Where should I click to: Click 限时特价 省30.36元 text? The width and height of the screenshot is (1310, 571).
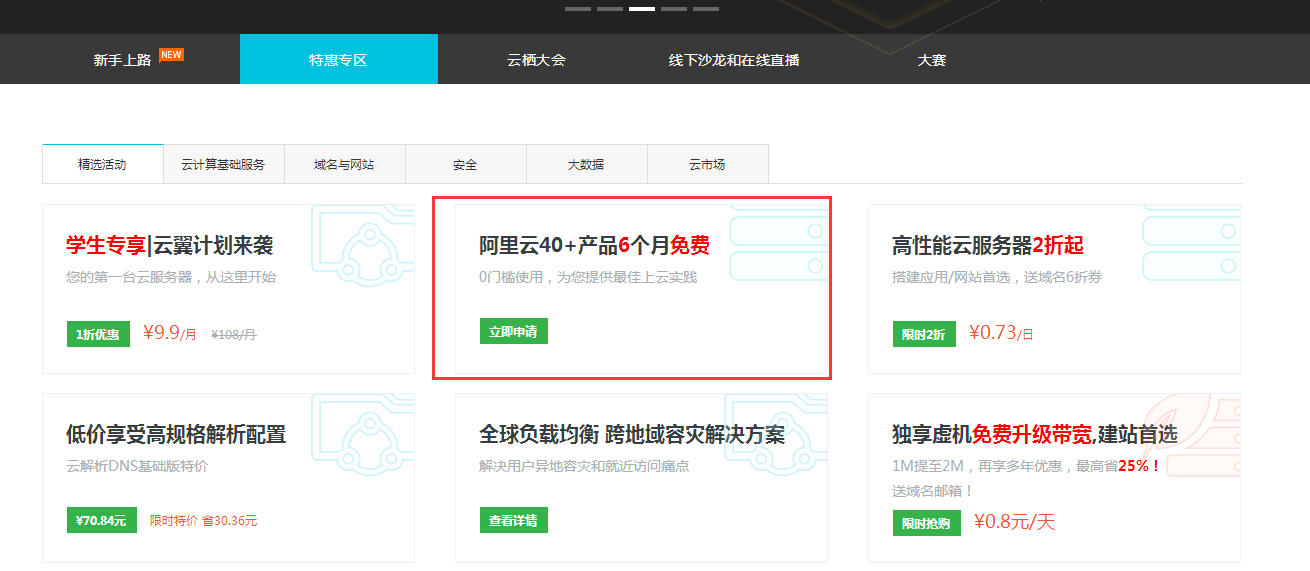204,521
